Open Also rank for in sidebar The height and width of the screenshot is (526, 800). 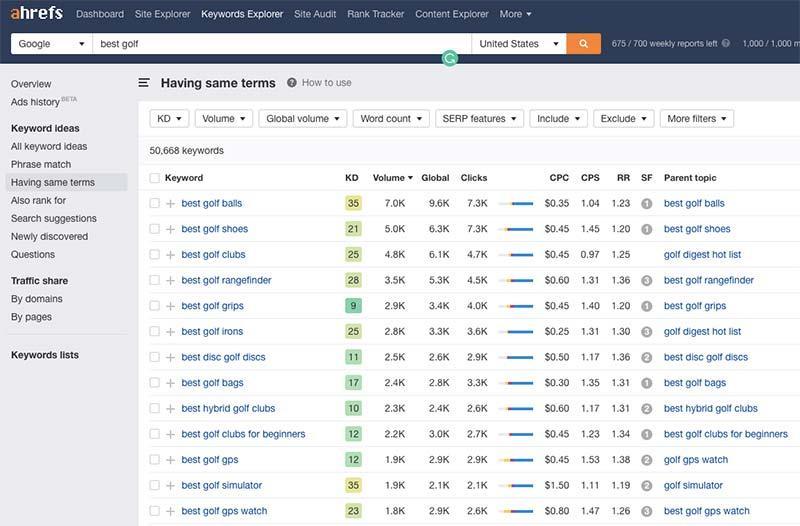38,200
